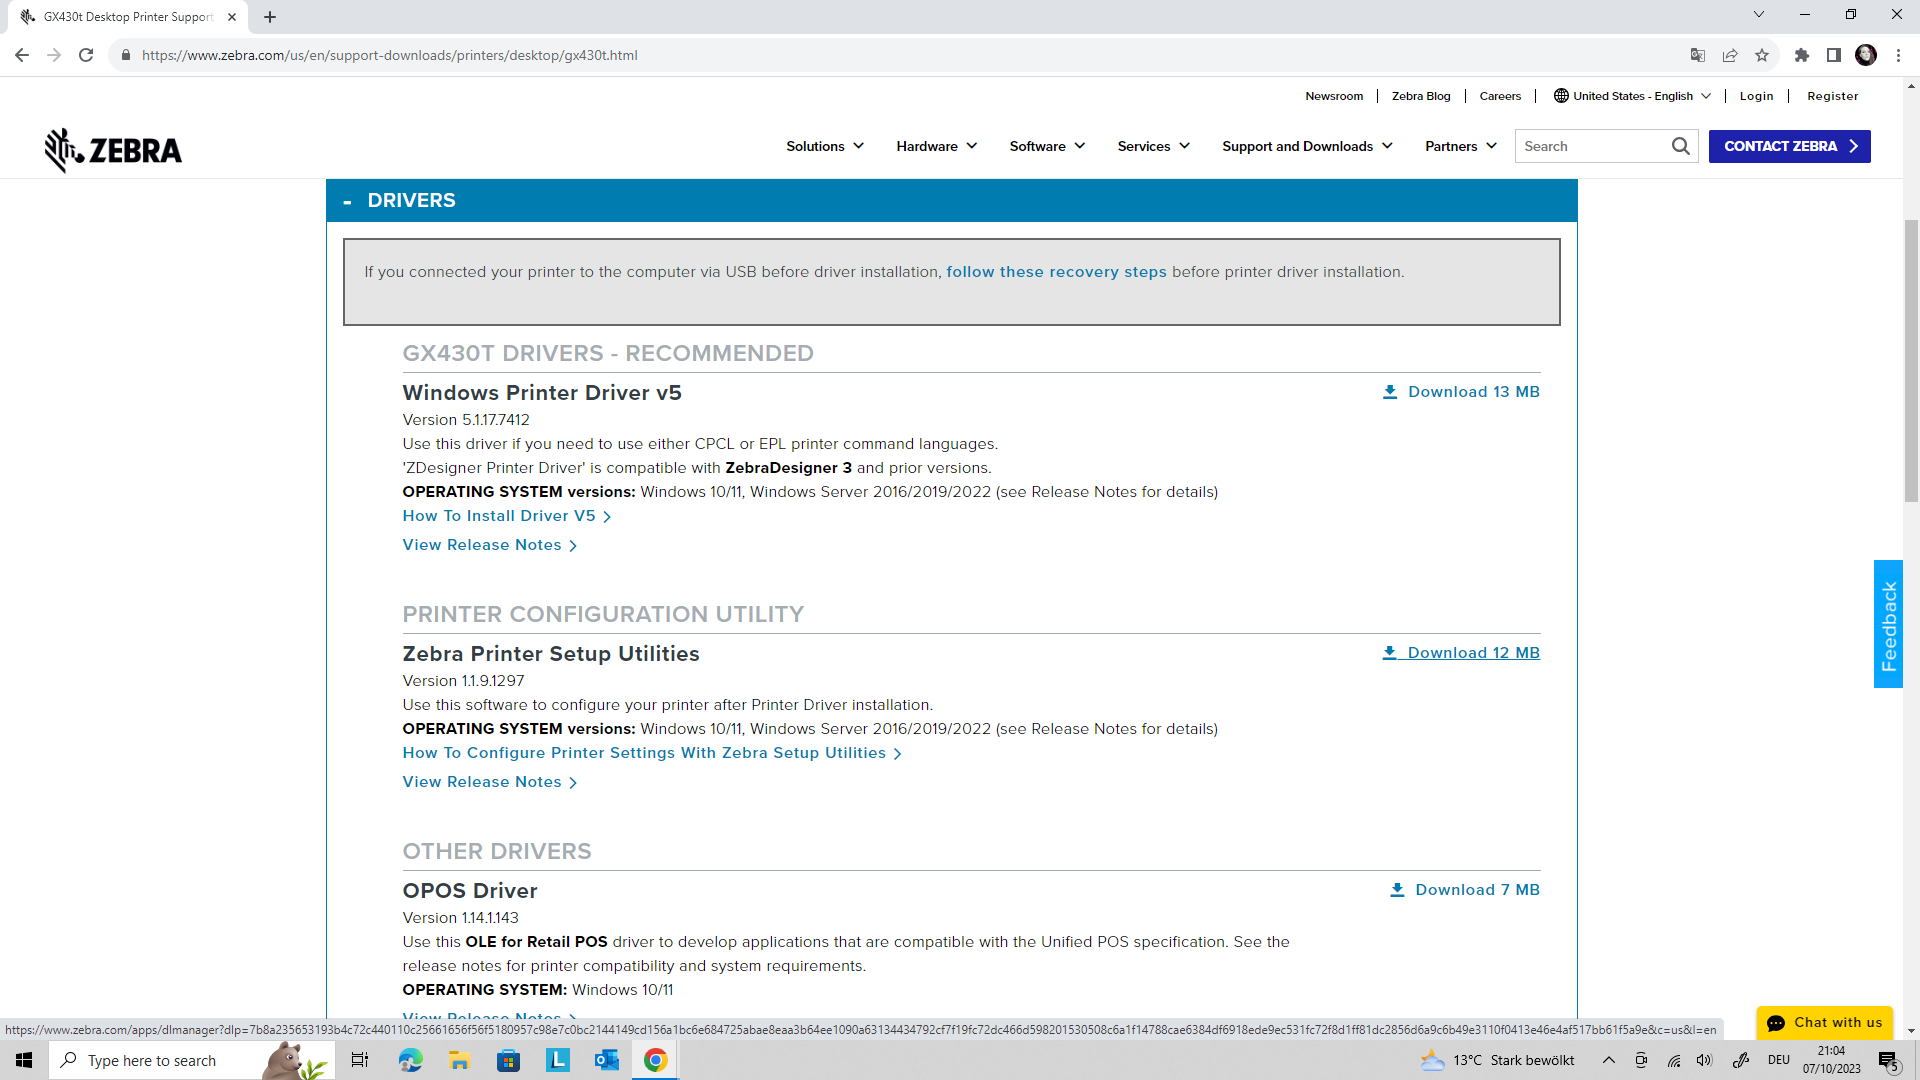
Task: Click the search magnifier icon
Action: pyautogui.click(x=1680, y=146)
